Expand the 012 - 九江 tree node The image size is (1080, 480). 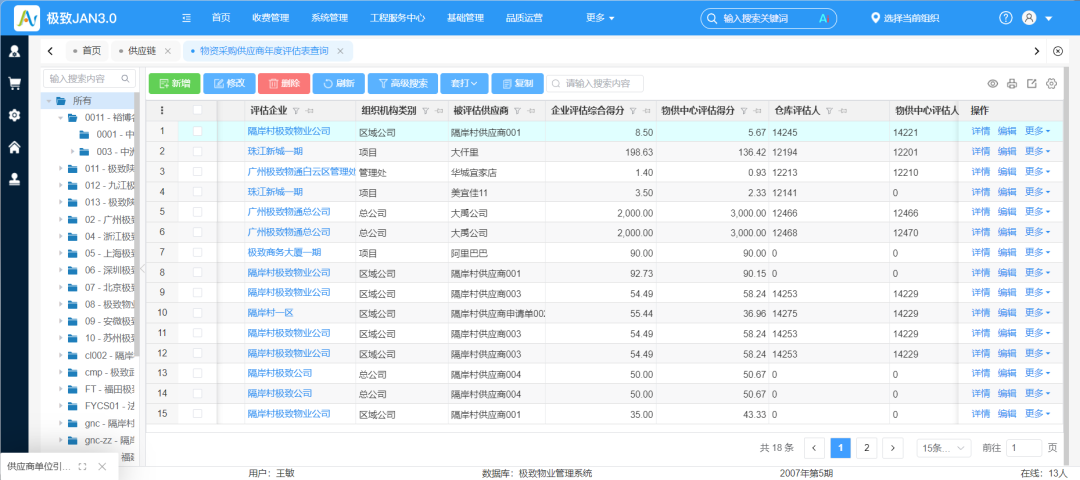click(61, 185)
